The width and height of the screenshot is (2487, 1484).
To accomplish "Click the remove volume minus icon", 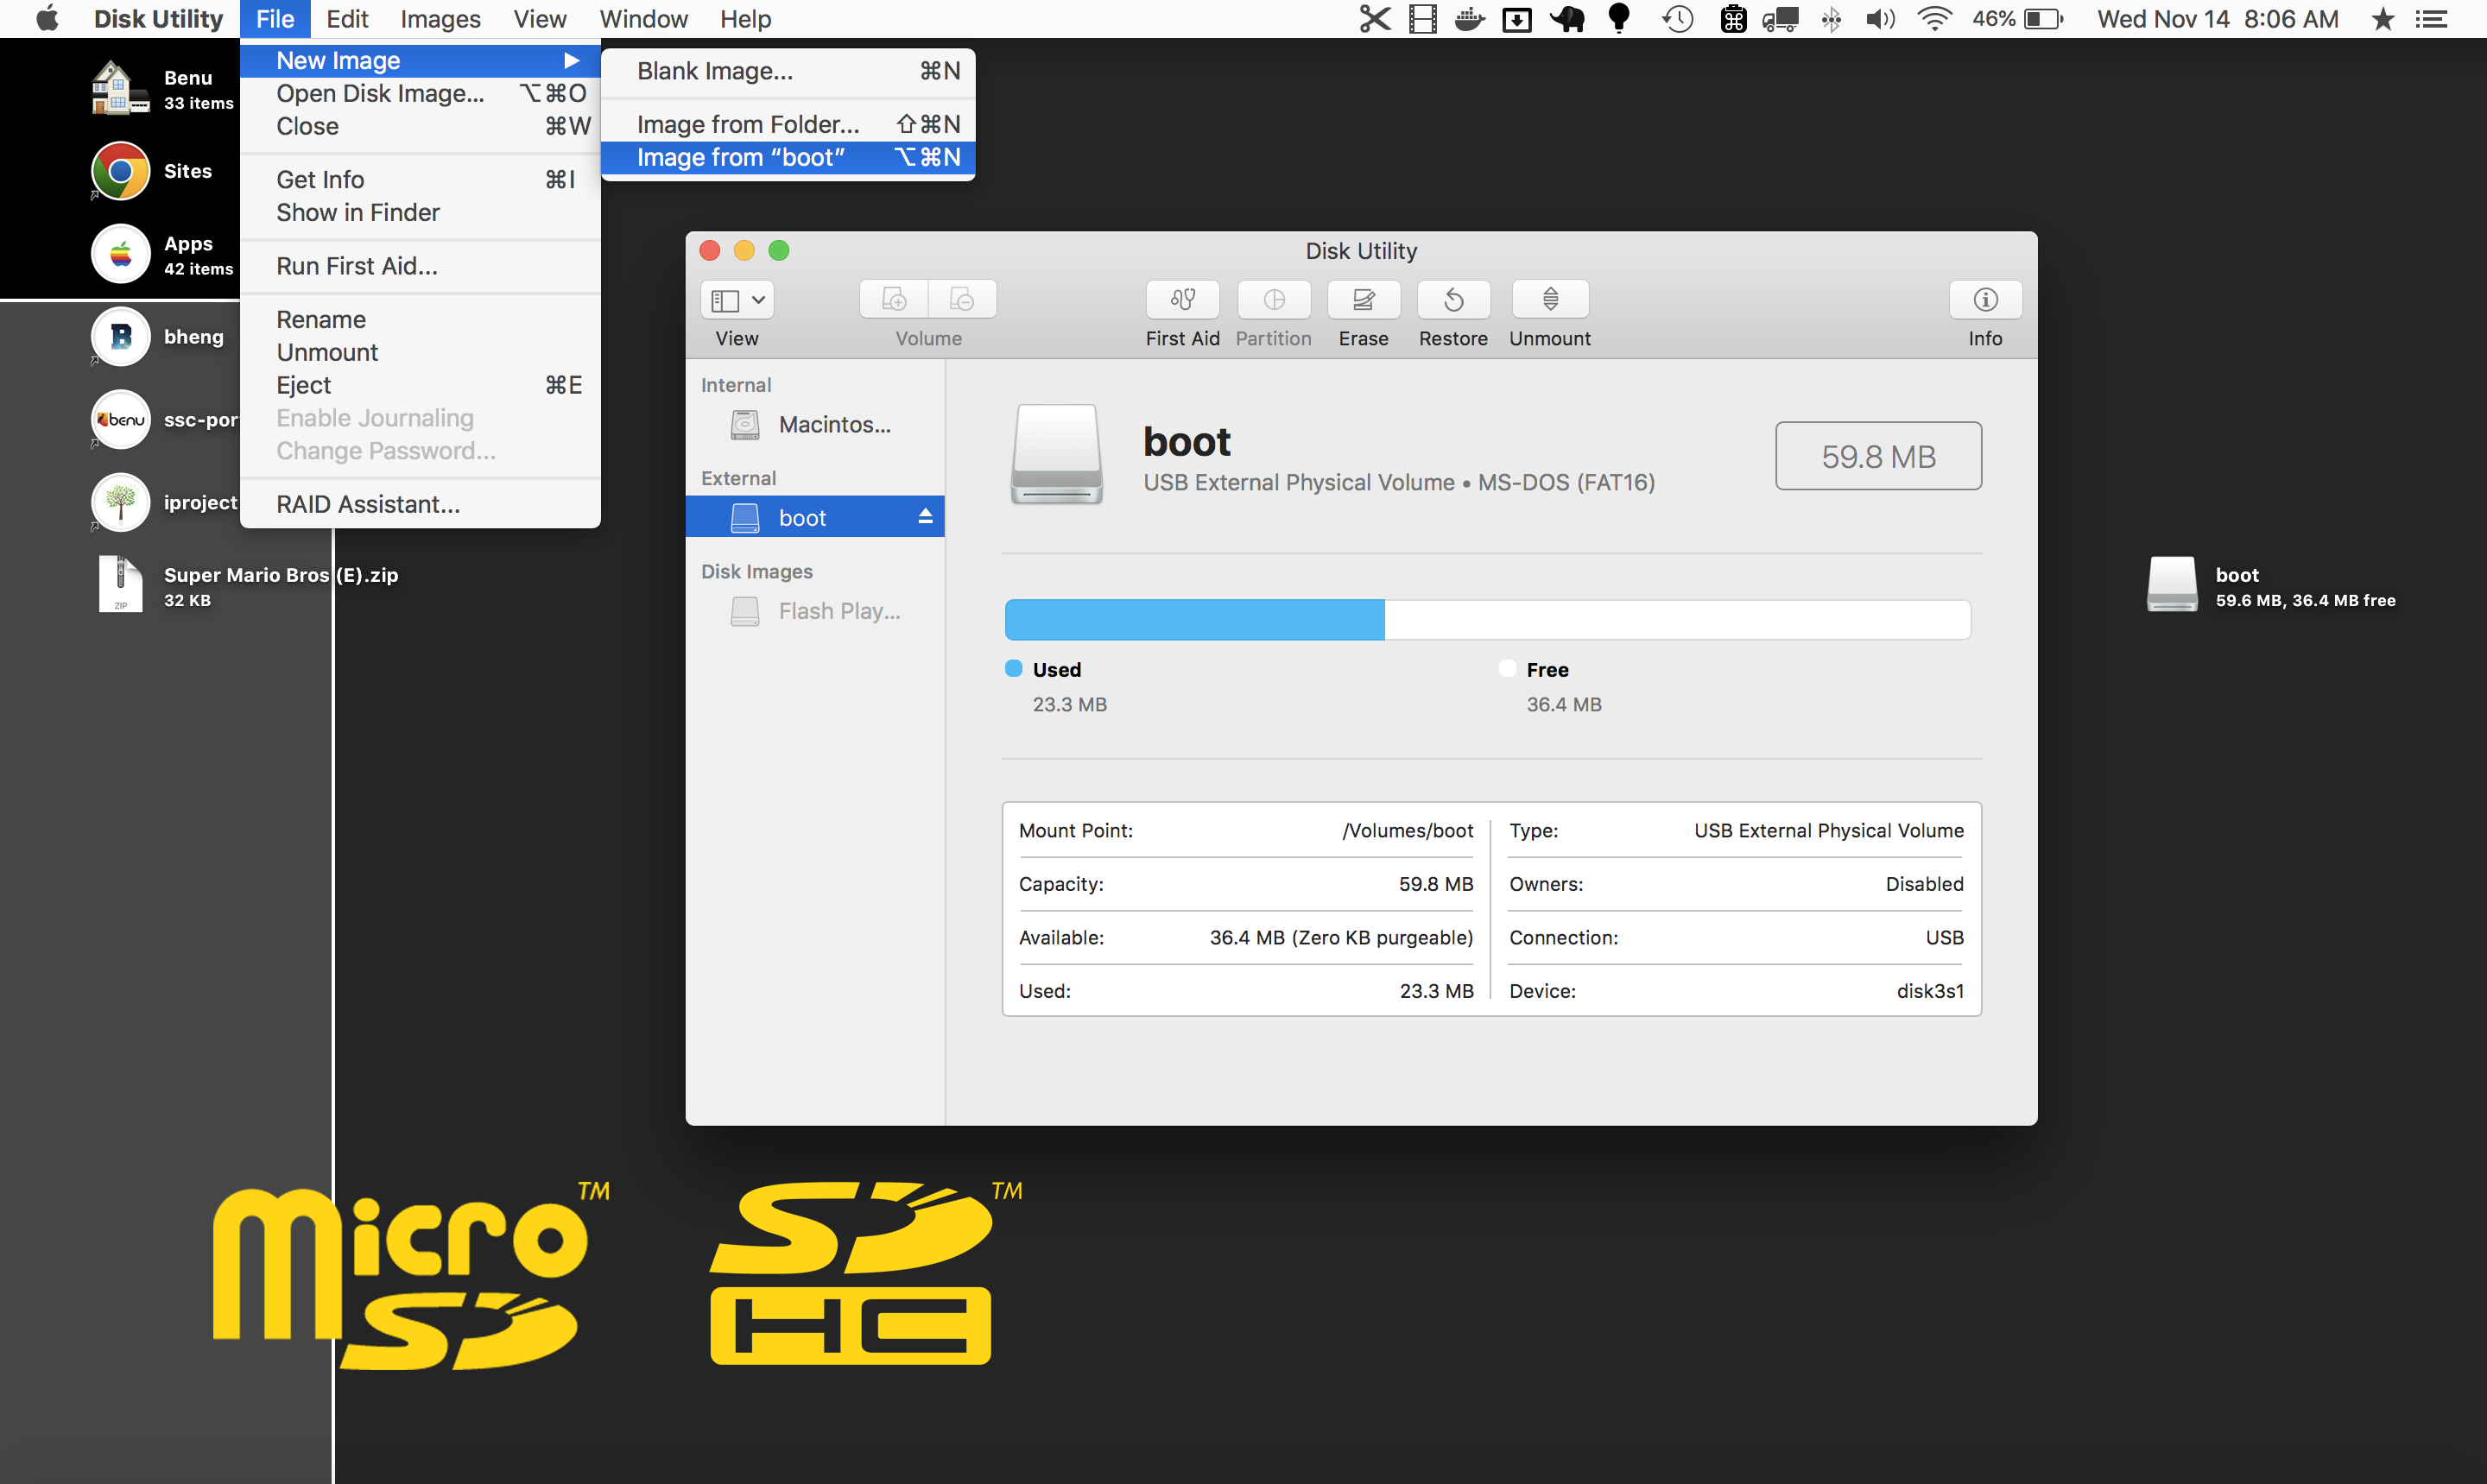I will 962,299.
